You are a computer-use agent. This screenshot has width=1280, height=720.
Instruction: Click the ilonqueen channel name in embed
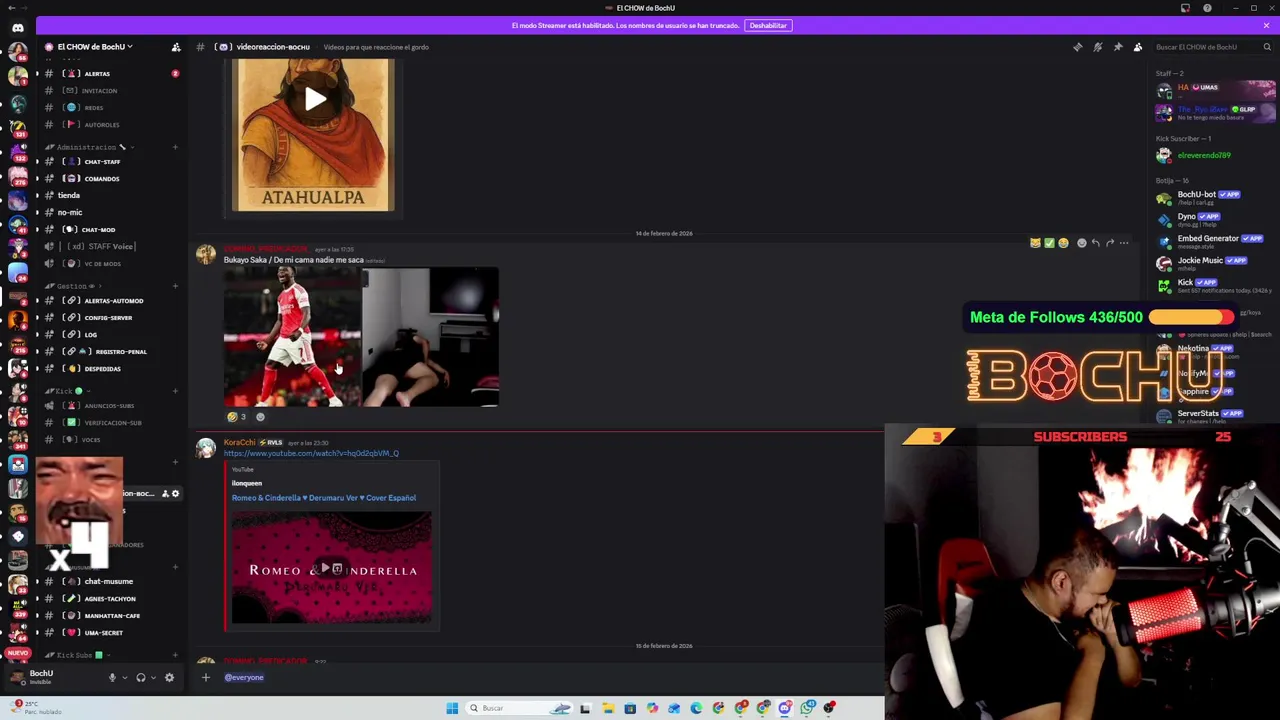246,484
